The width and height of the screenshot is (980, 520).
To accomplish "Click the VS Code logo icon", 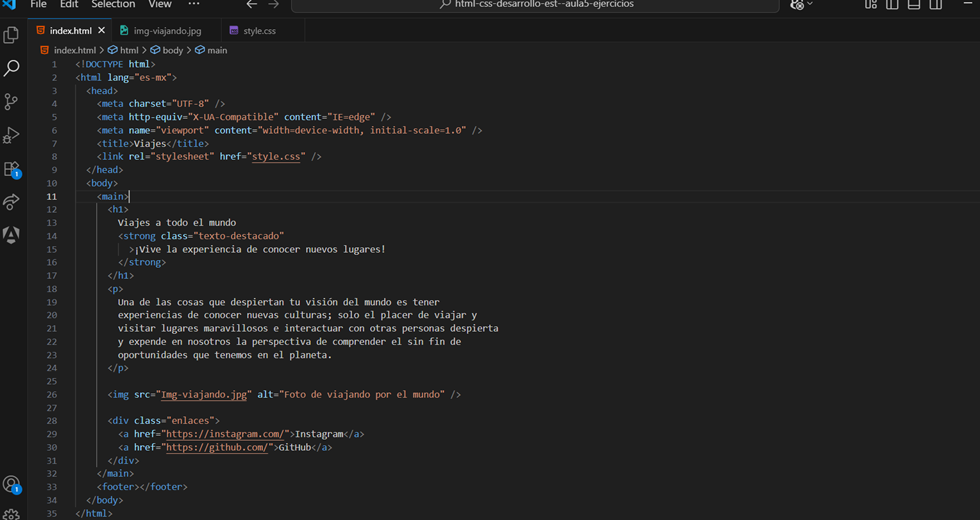I will click(9, 4).
